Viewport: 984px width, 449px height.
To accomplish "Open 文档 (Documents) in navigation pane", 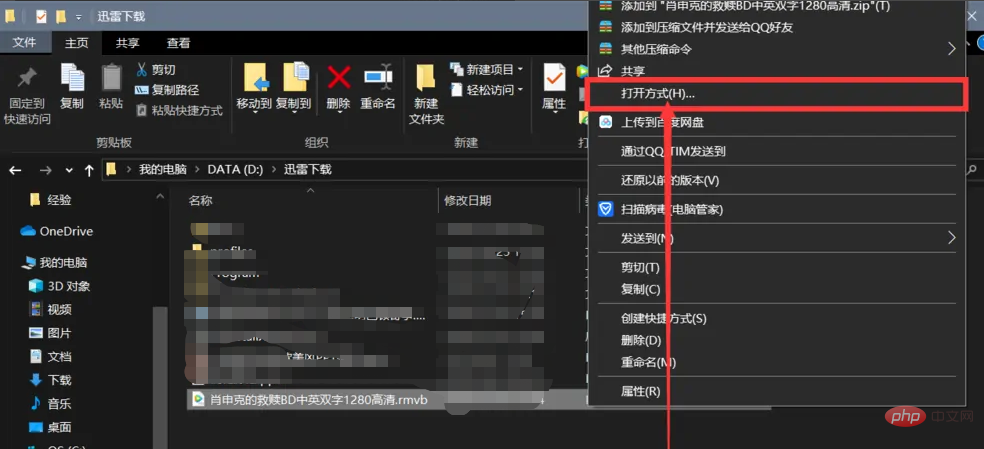I will point(51,357).
